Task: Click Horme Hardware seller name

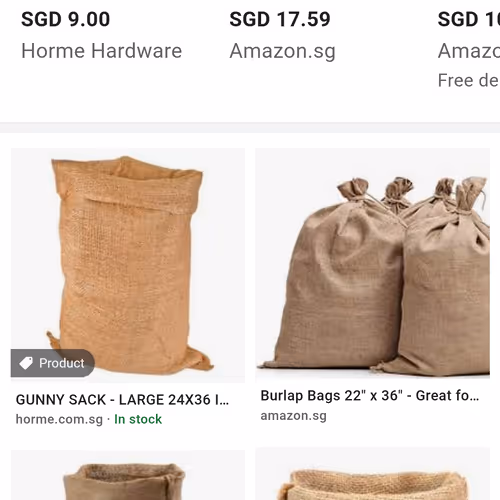Action: pyautogui.click(x=102, y=51)
